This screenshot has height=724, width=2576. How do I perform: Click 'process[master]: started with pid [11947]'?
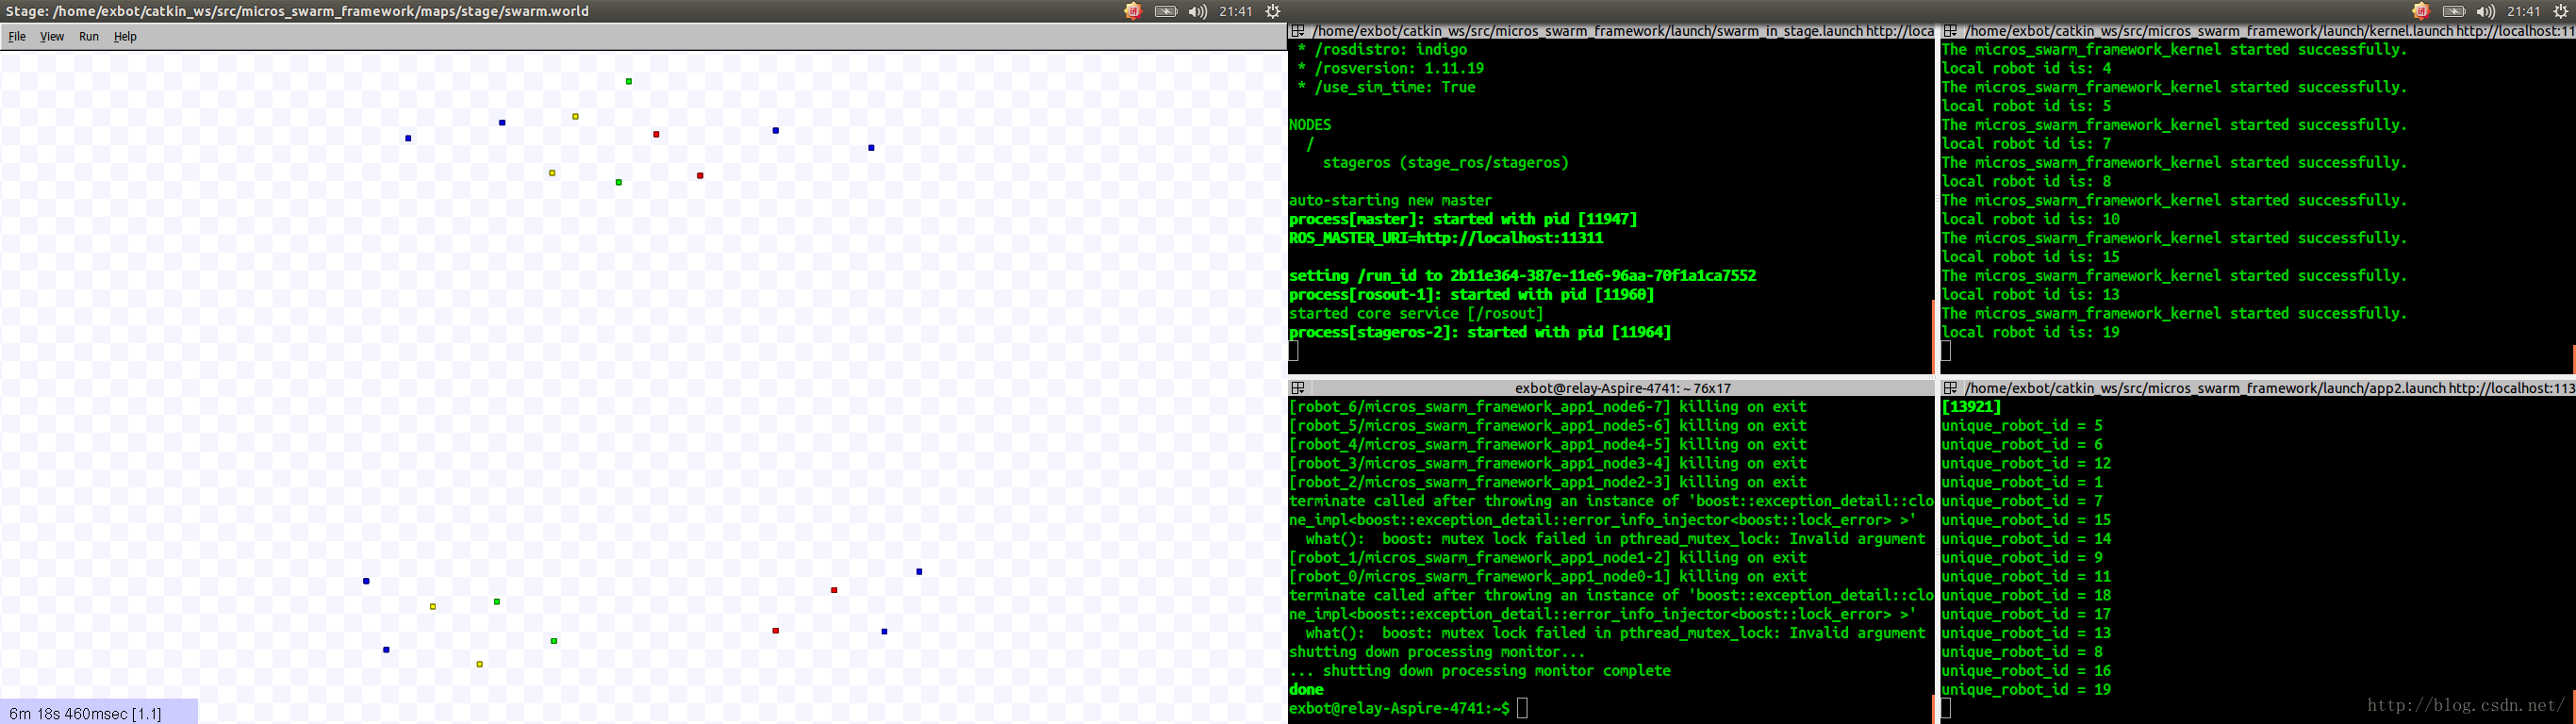(1463, 219)
